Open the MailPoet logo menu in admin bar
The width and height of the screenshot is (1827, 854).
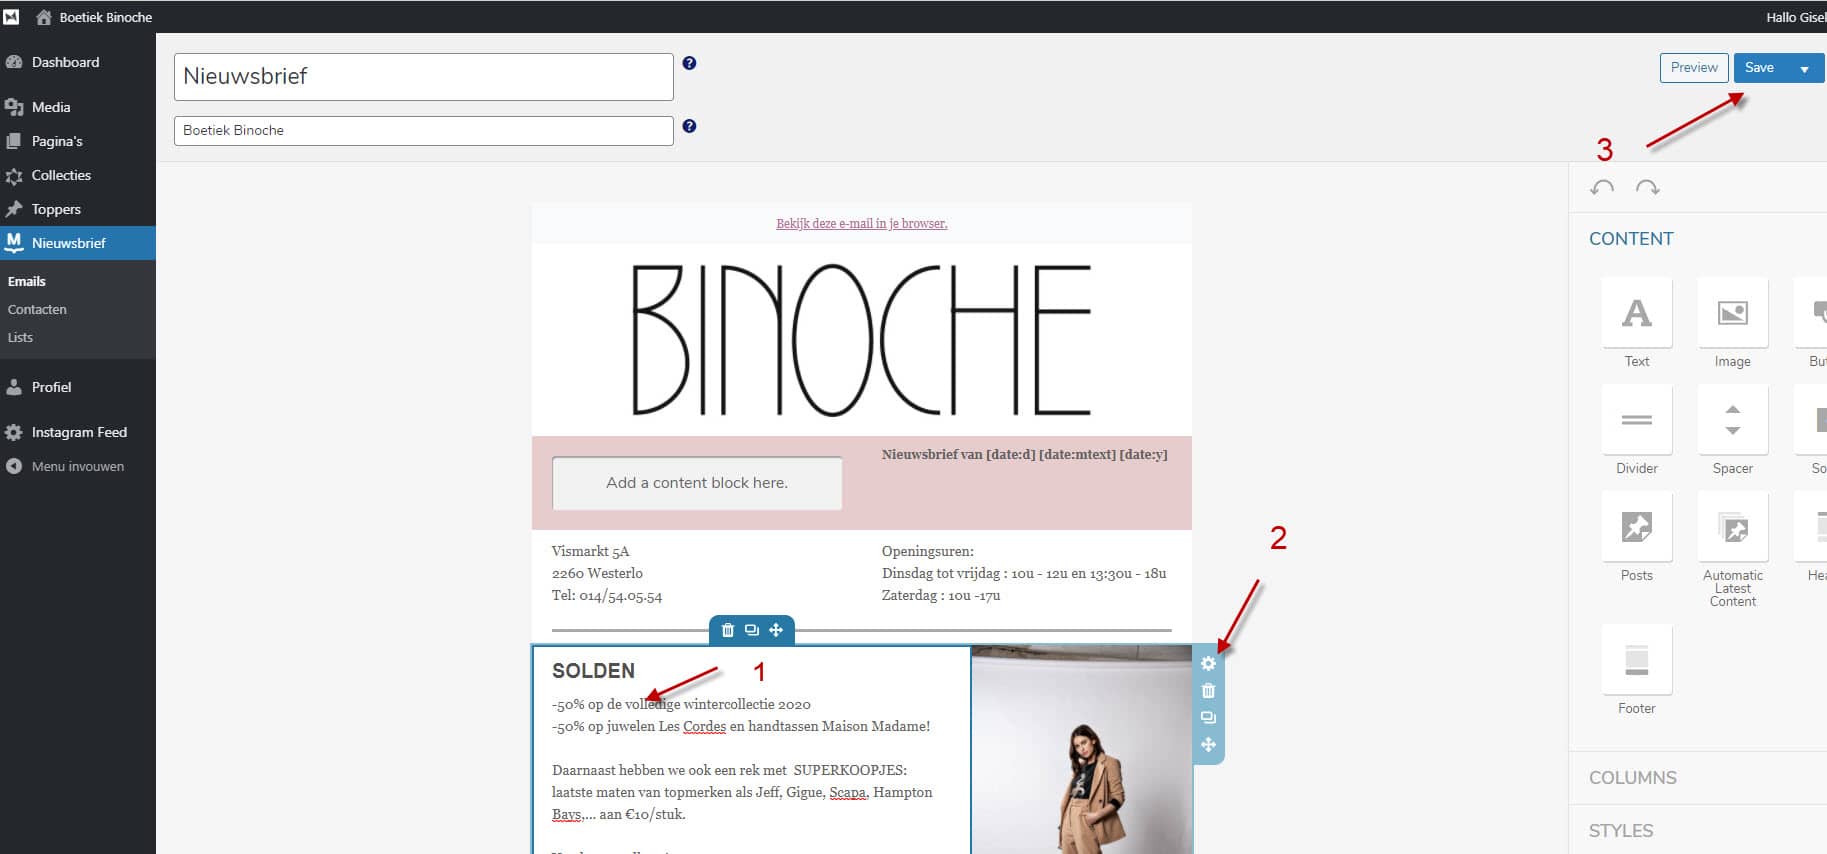(11, 17)
